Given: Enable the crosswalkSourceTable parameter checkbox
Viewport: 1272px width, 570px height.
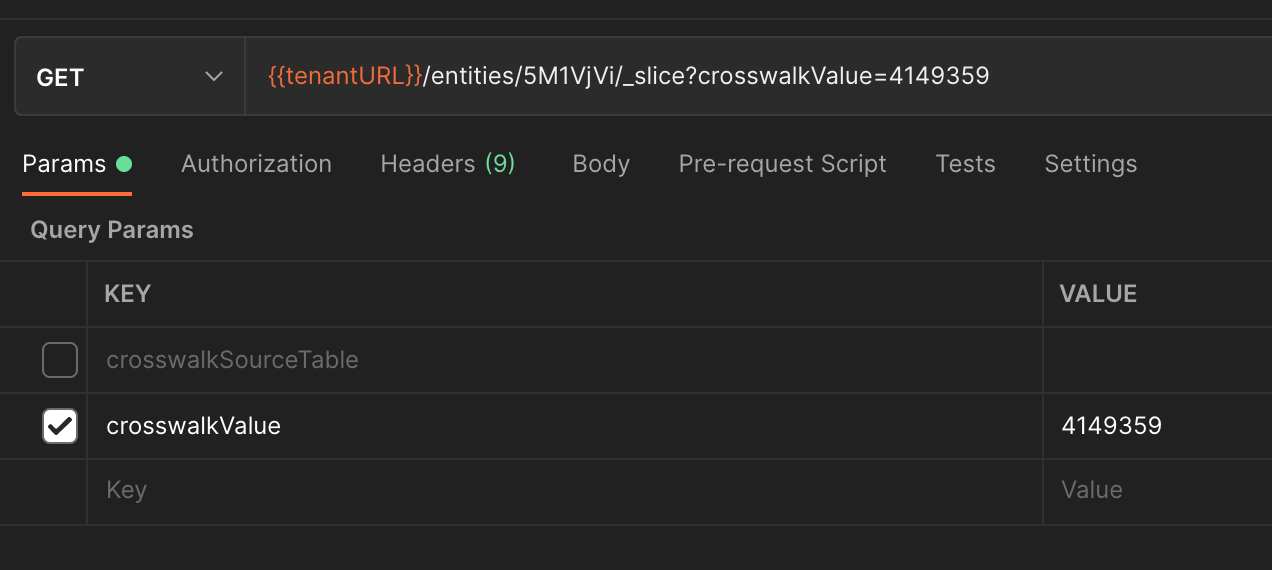Looking at the screenshot, I should tap(60, 360).
